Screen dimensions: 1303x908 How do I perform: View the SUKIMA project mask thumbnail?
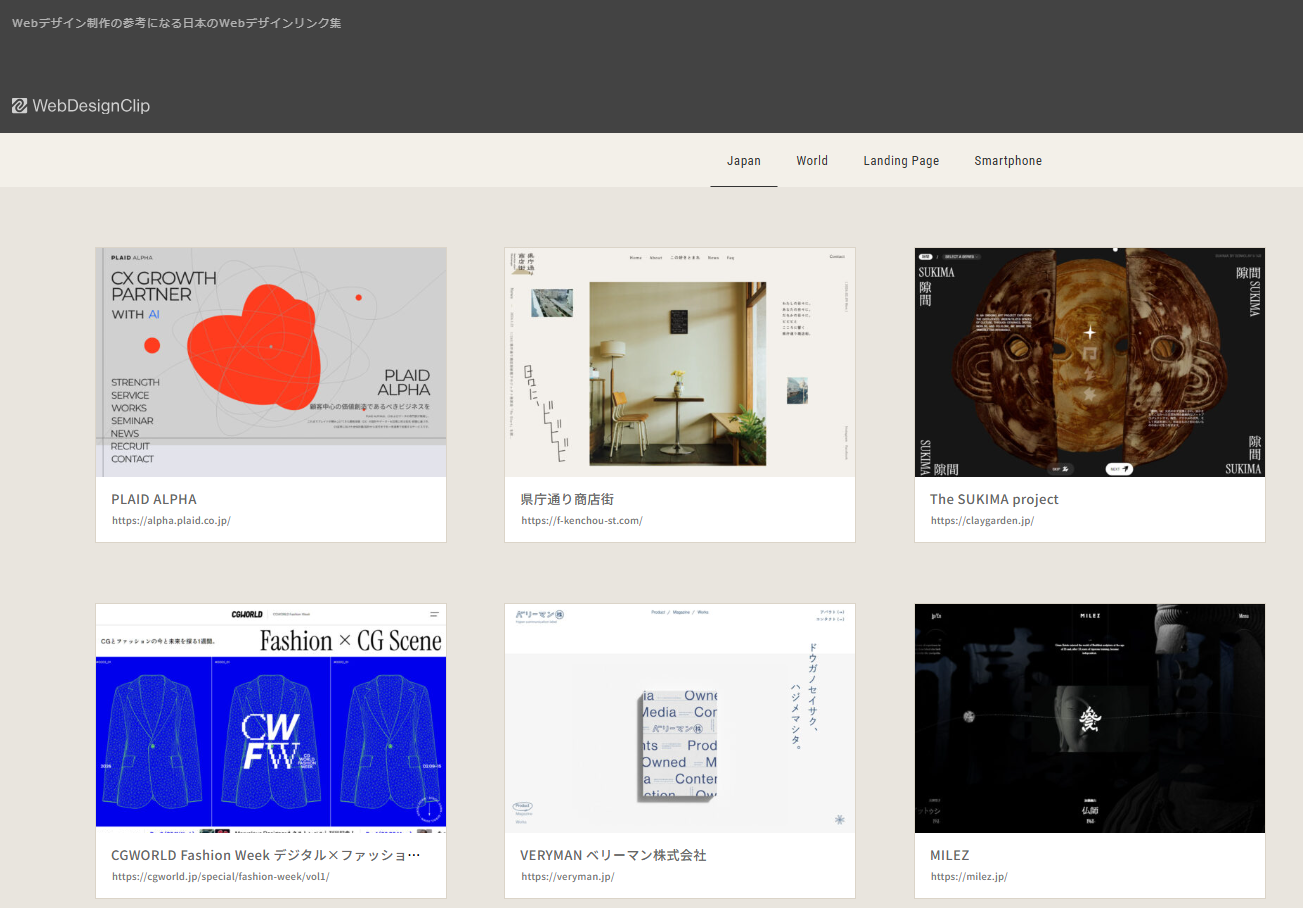coord(1089,362)
